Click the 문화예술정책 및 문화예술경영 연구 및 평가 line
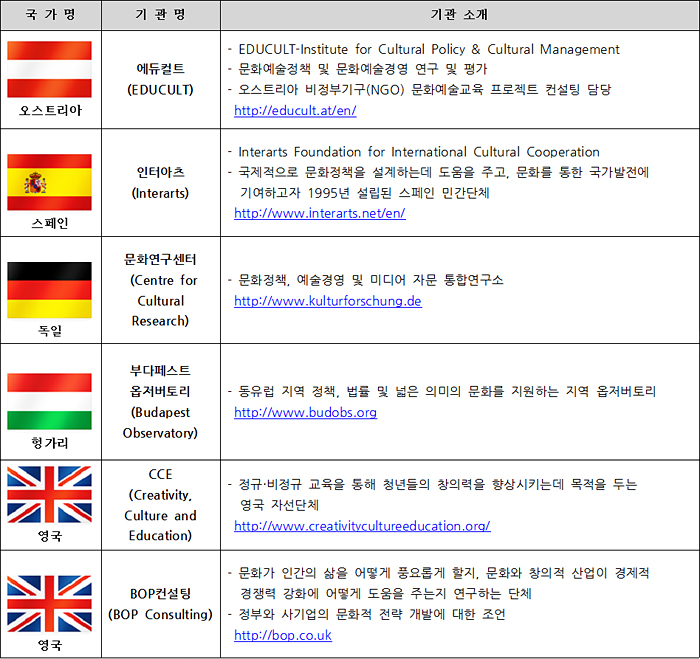This screenshot has height=659, width=700. click(x=362, y=69)
